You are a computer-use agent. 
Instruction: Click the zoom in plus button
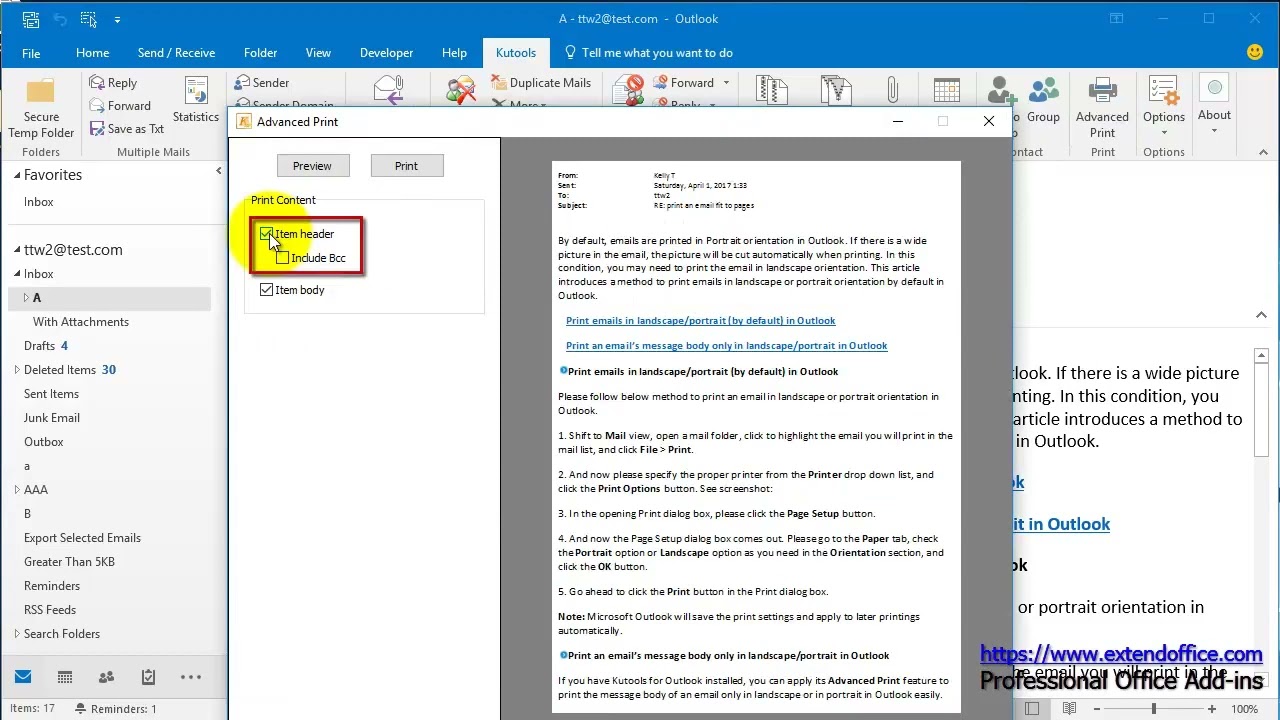click(1213, 709)
